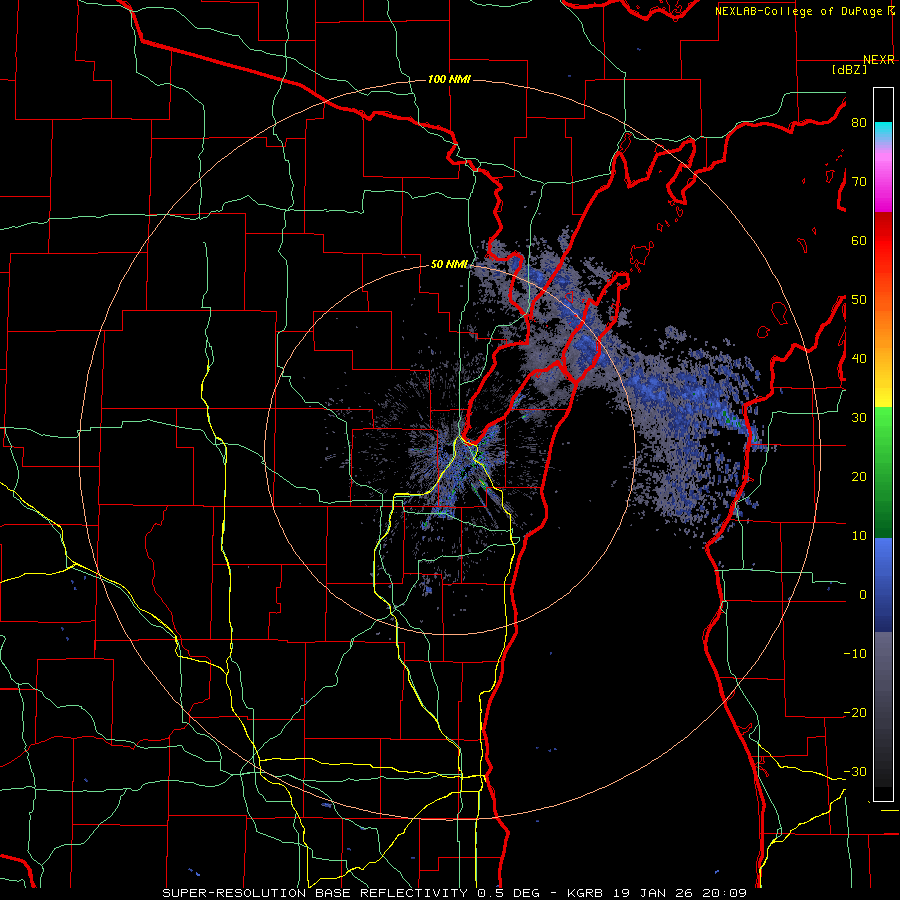Click the blue segment of the color scale
Image resolution: width=900 pixels, height=900 pixels.
(x=883, y=585)
